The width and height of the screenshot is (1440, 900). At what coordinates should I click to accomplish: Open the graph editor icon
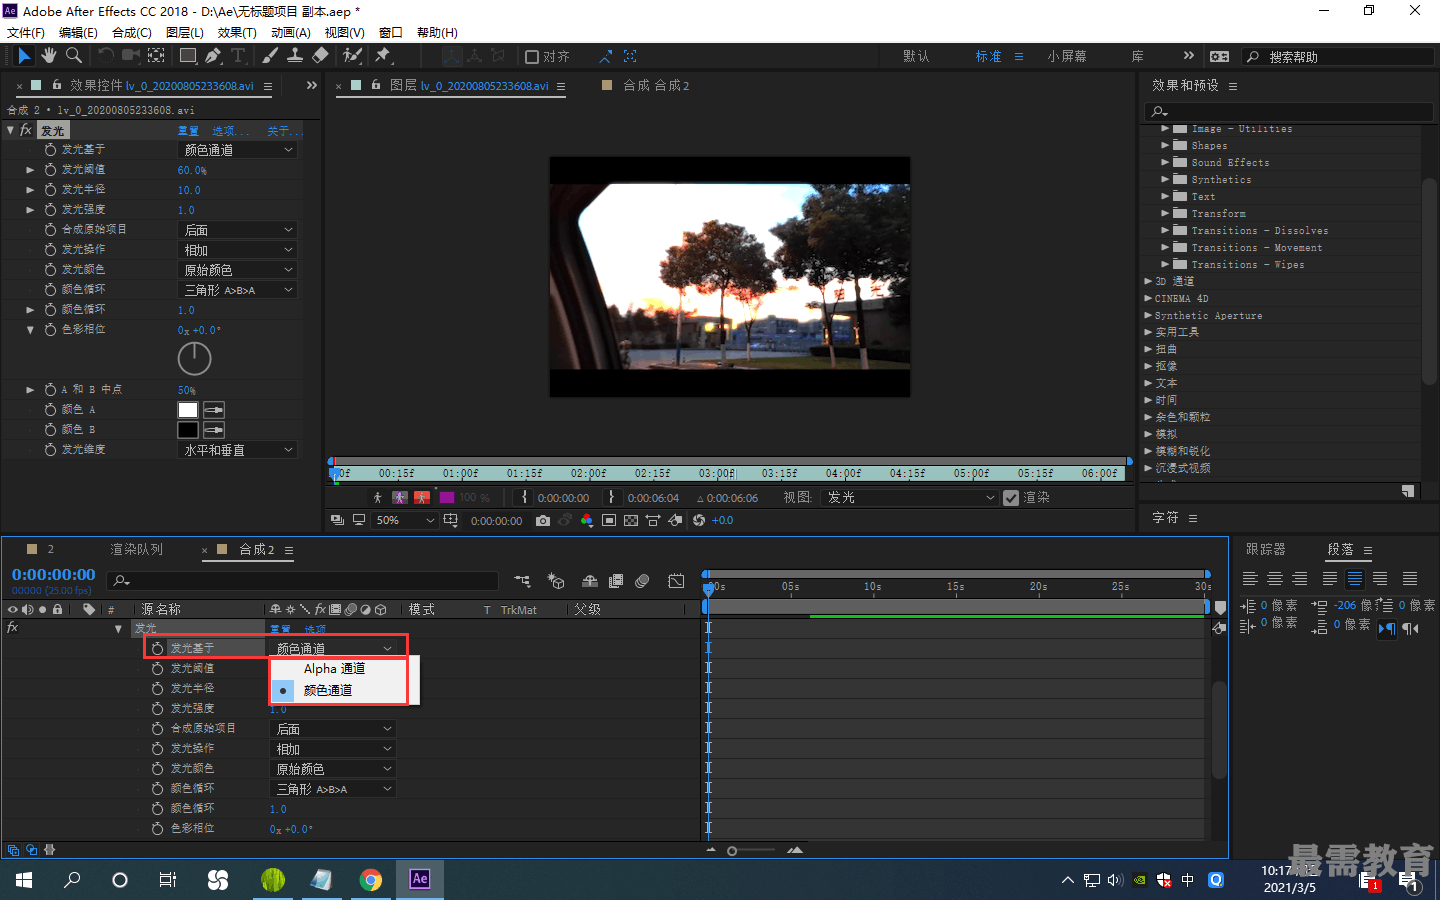(676, 581)
